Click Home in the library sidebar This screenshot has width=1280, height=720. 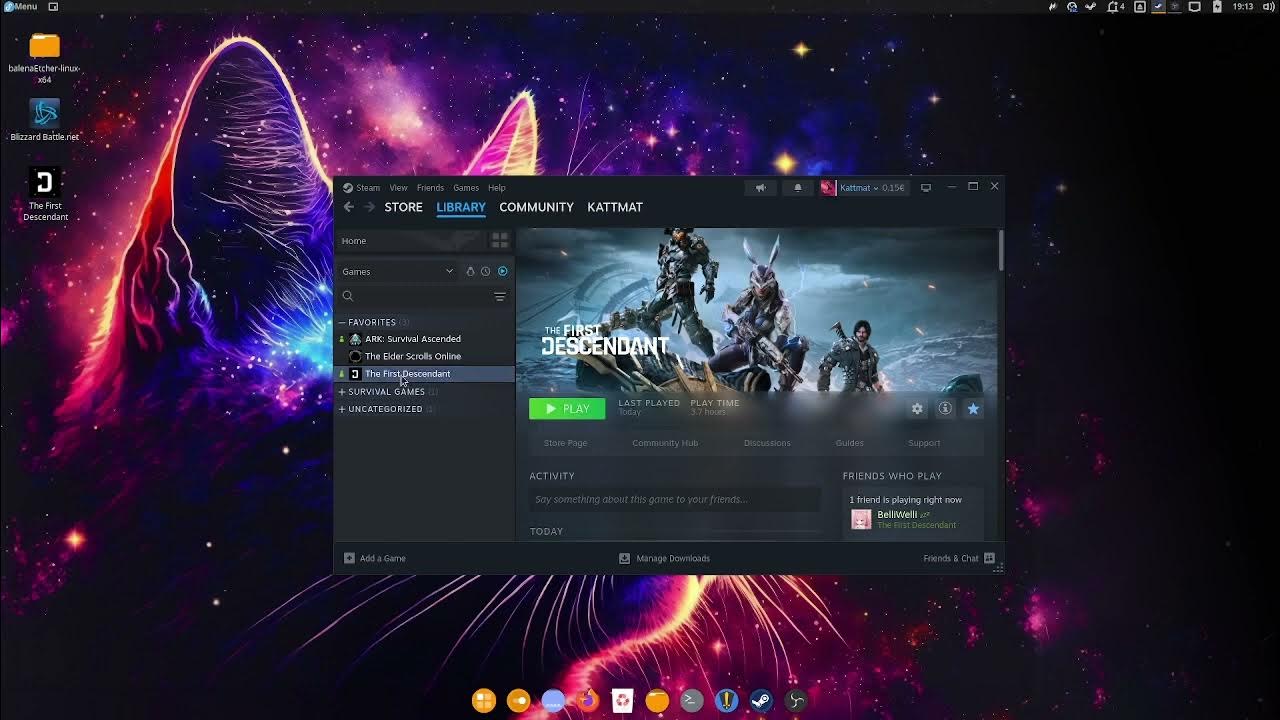[x=410, y=241]
